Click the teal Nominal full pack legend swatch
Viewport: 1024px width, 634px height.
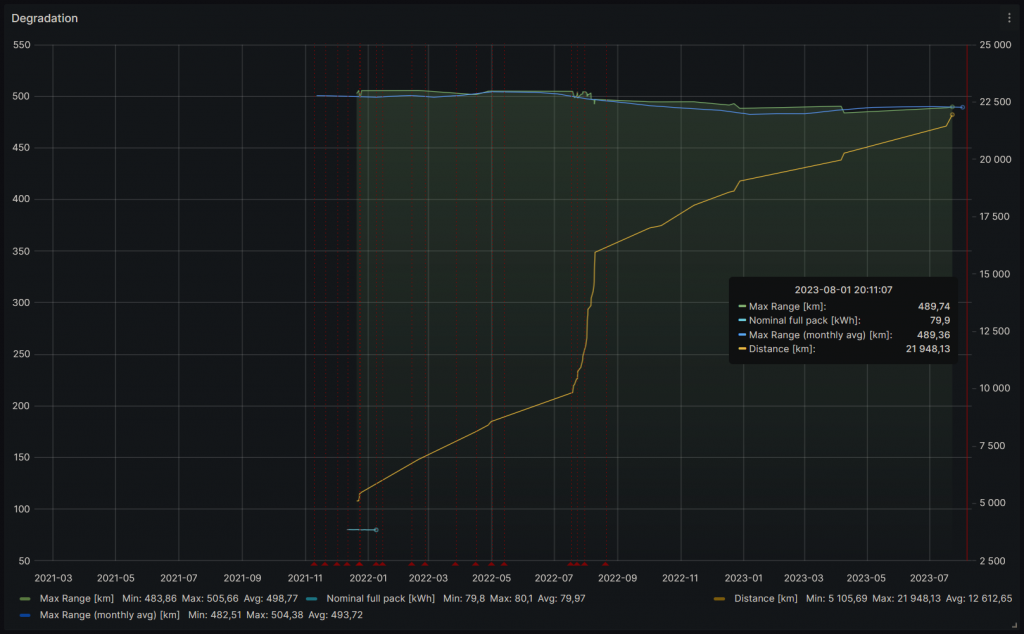tap(311, 598)
